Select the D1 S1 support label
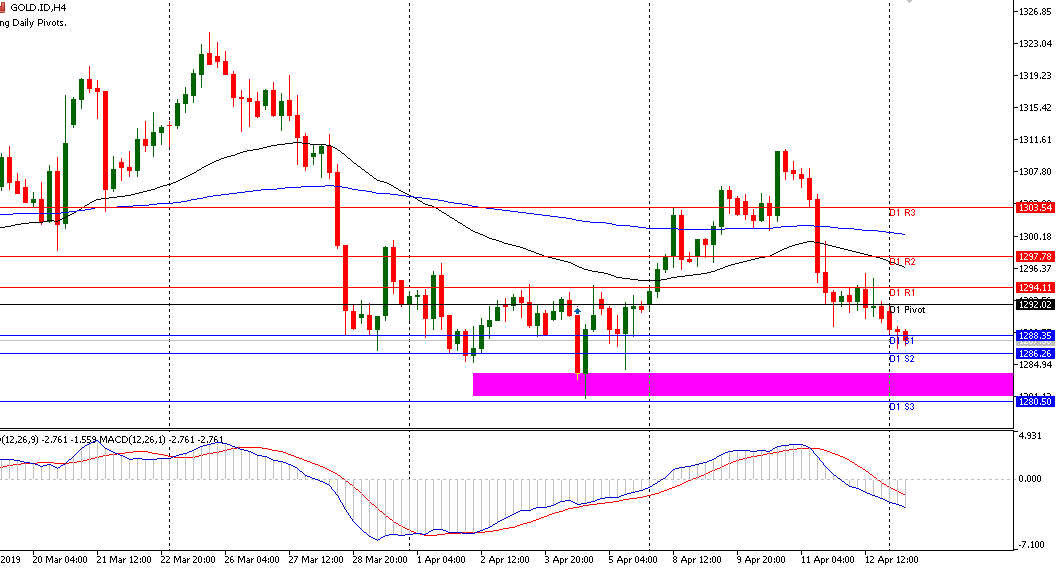 pos(902,341)
